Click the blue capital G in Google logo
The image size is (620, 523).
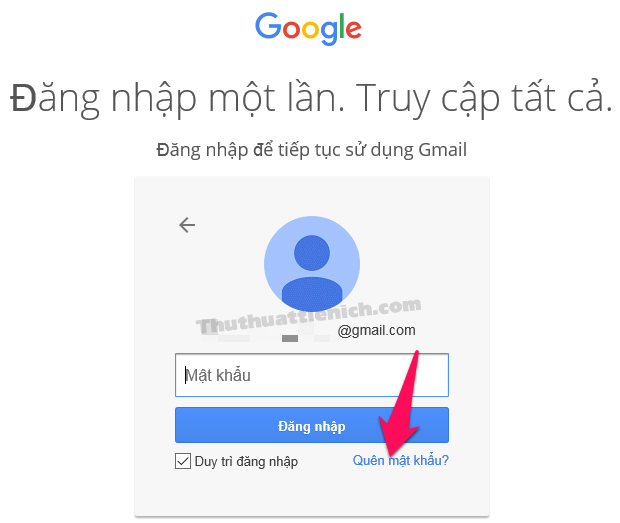click(268, 26)
